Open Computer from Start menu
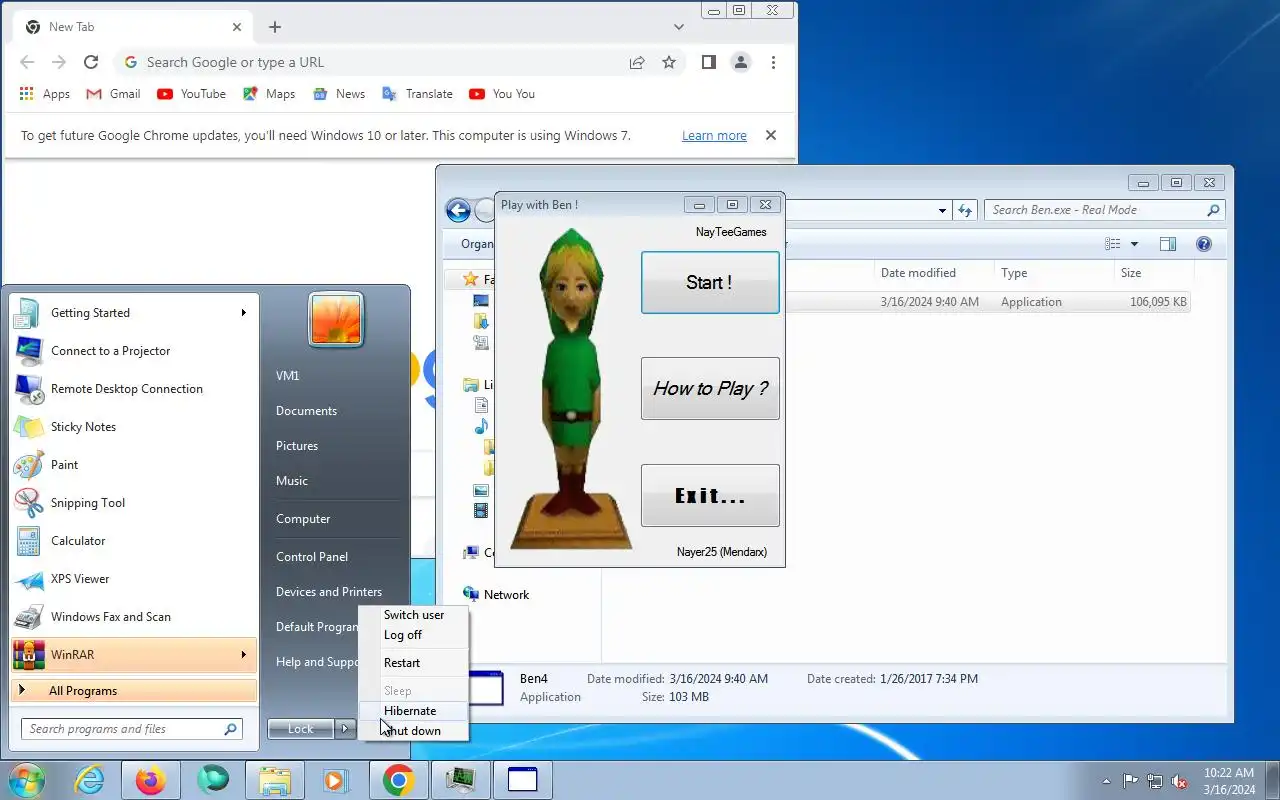Viewport: 1280px width, 800px height. pos(303,519)
